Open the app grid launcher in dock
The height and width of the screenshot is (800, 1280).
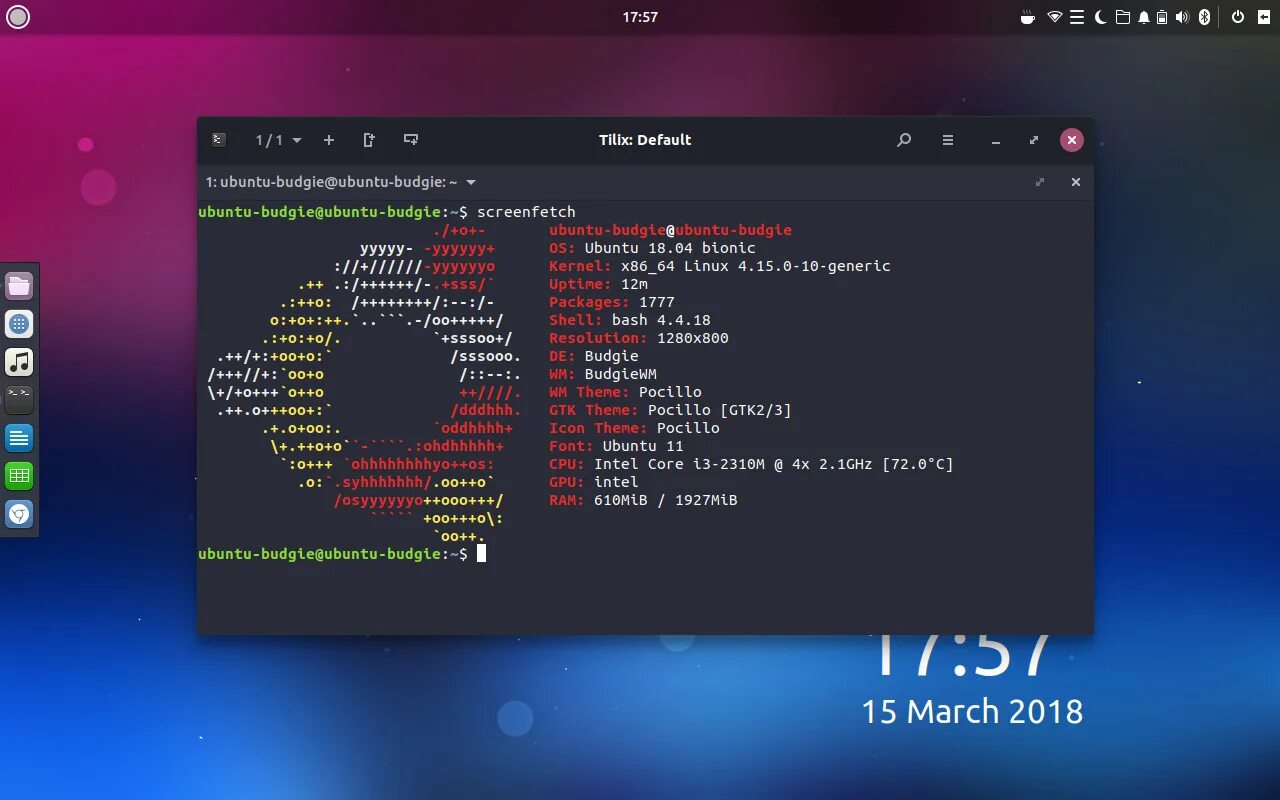(19, 324)
